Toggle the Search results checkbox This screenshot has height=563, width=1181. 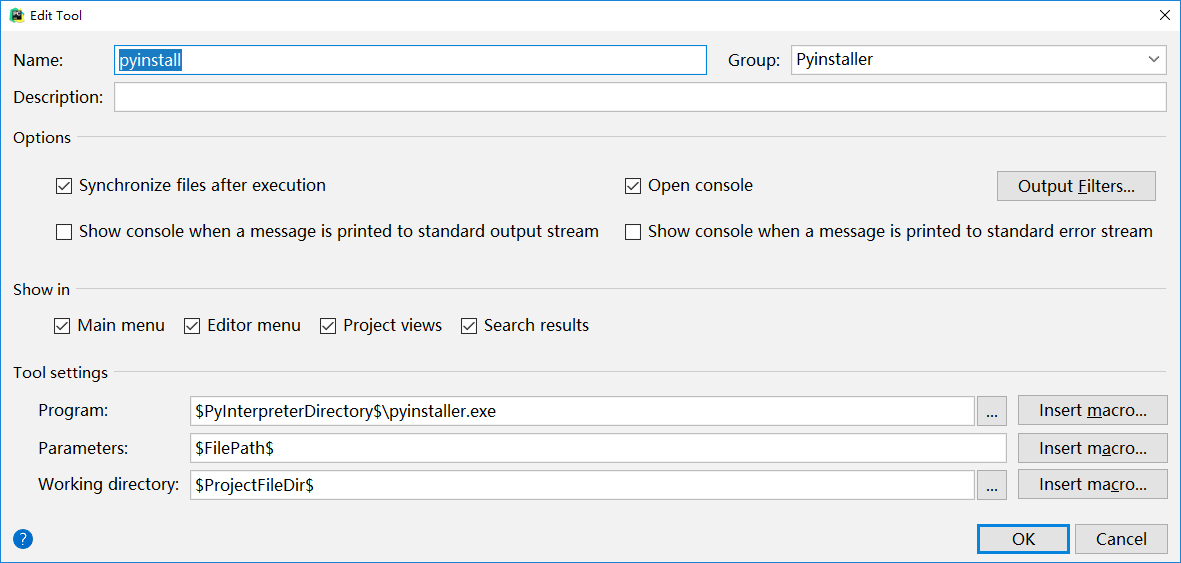[469, 326]
